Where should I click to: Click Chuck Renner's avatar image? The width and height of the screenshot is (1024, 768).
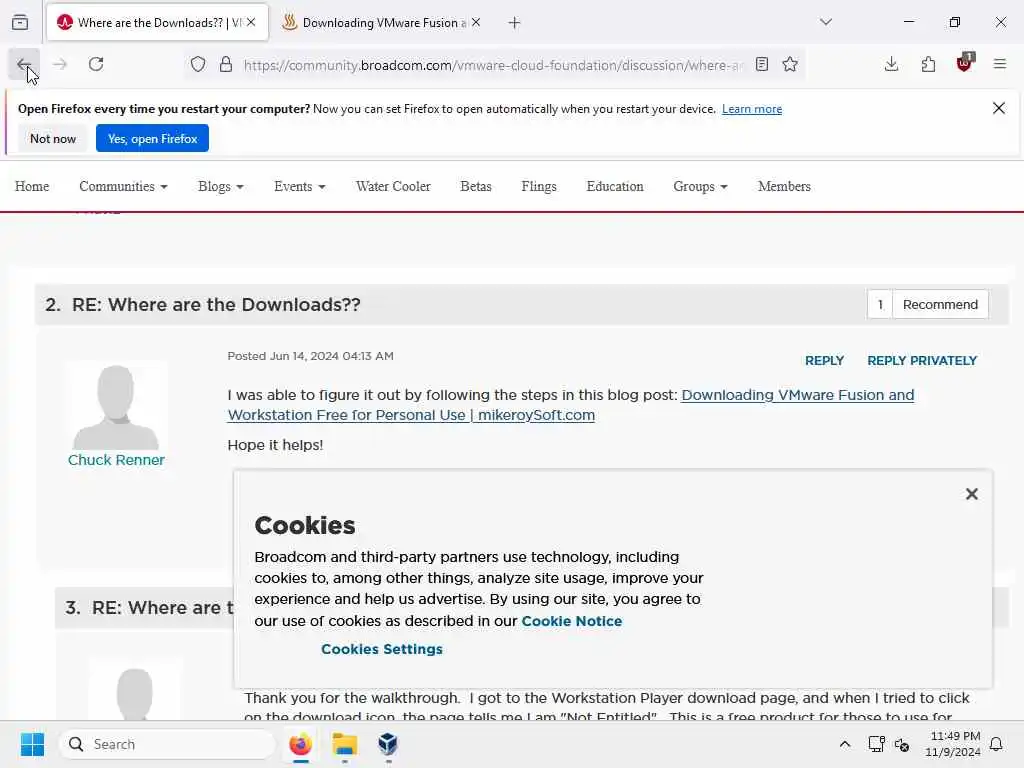click(x=116, y=405)
